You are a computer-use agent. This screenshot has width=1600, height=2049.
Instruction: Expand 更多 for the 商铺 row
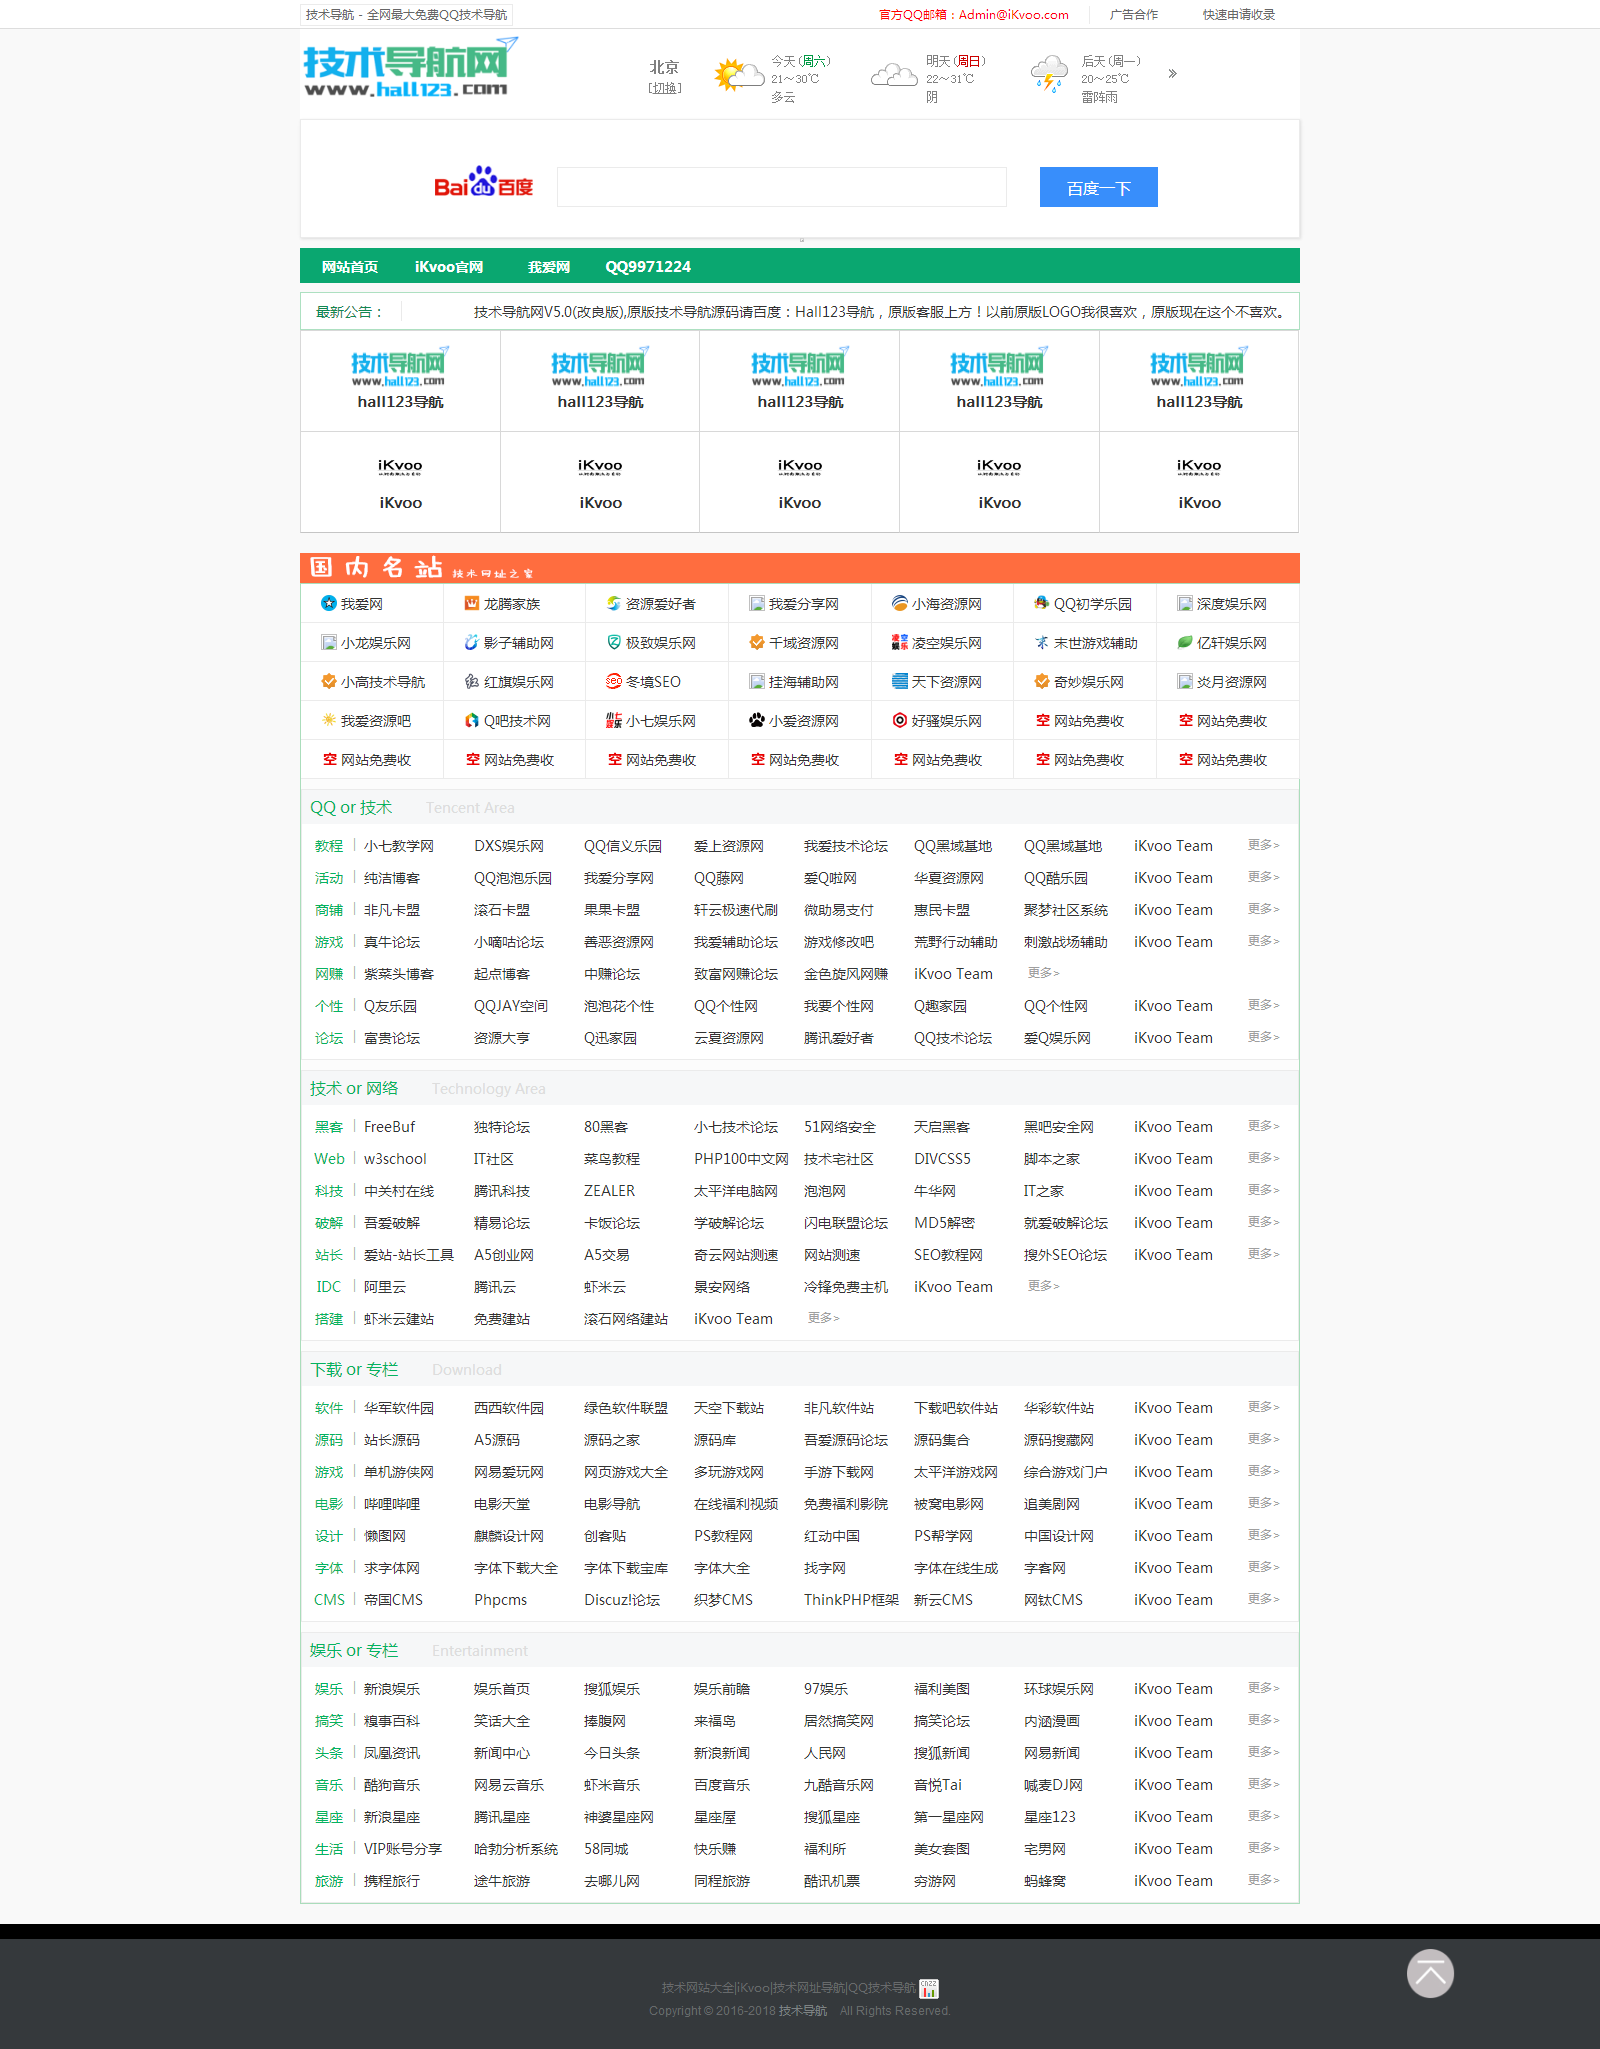1263,909
